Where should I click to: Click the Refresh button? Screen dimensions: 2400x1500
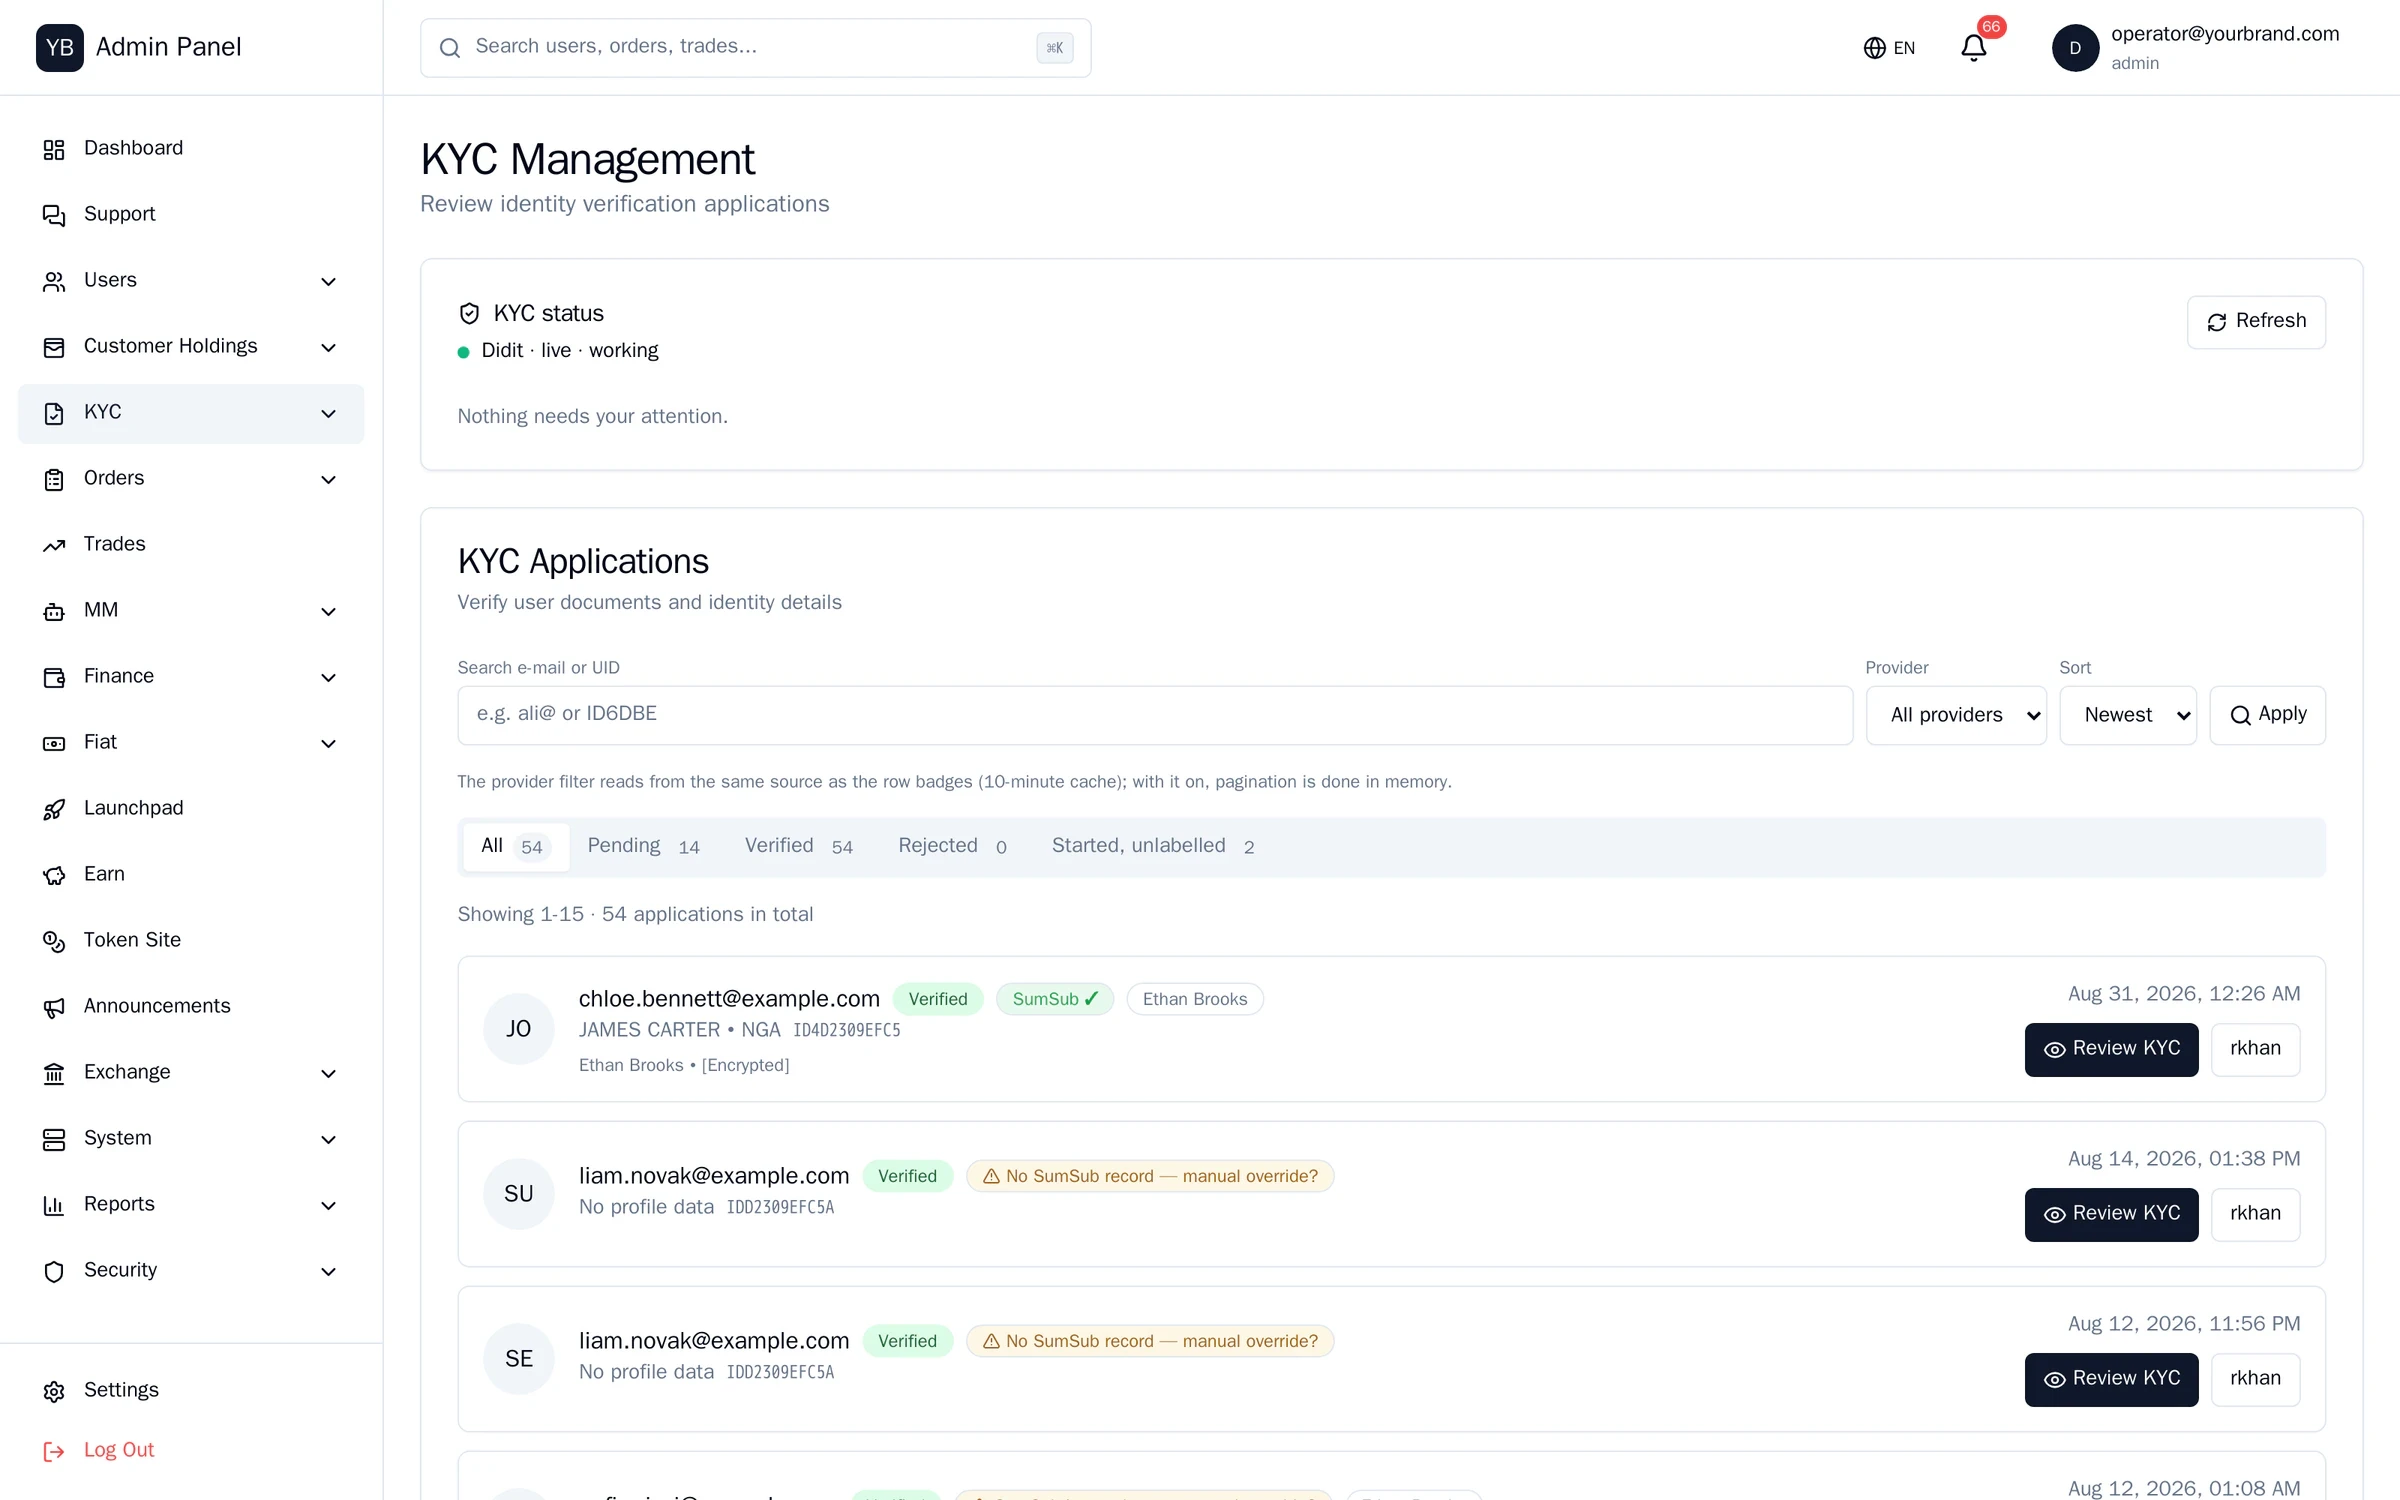tap(2256, 322)
